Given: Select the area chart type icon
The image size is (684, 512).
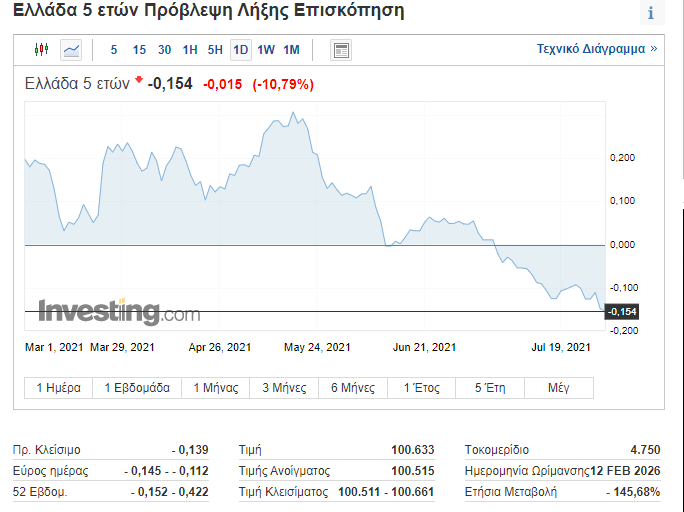Looking at the screenshot, I should pyautogui.click(x=71, y=49).
